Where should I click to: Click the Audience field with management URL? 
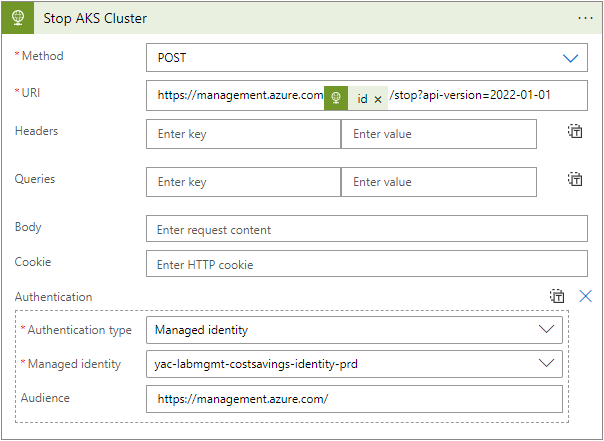click(354, 399)
